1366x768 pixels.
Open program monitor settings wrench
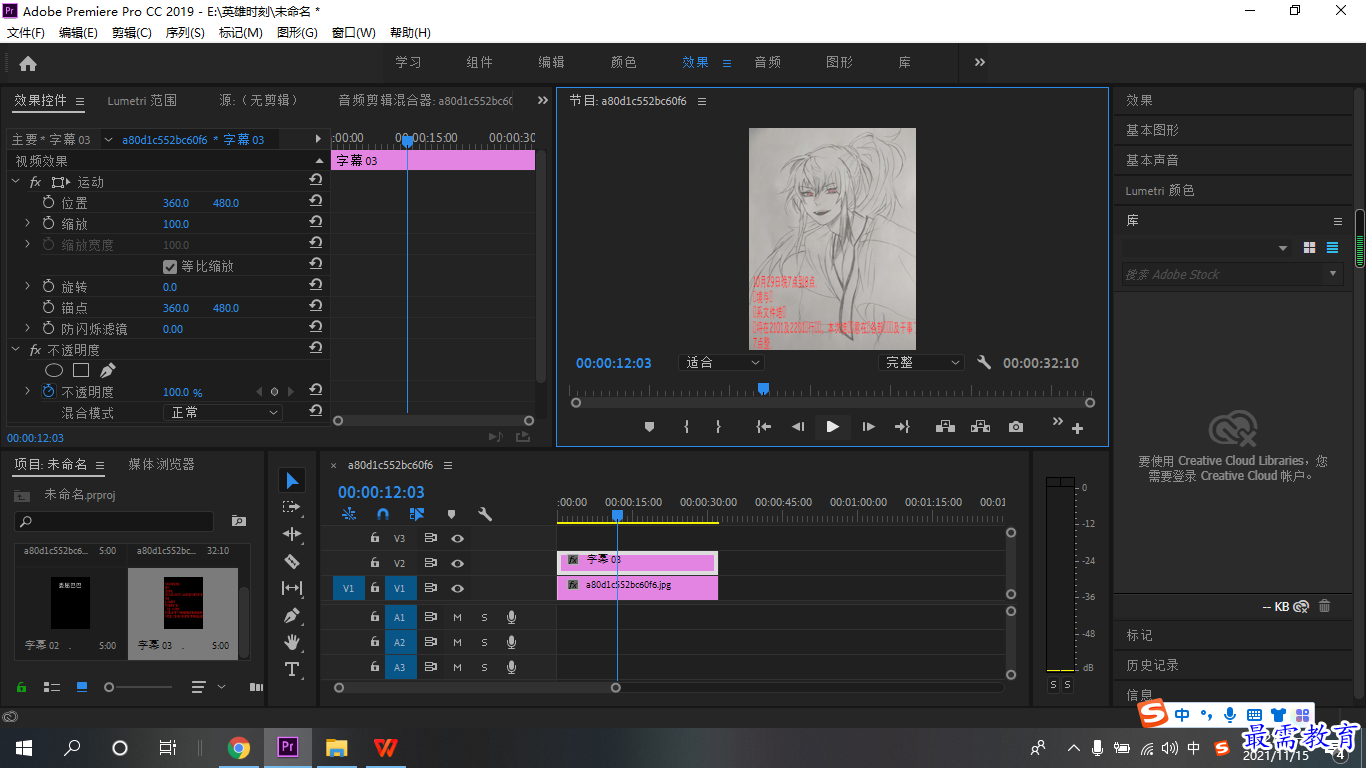[x=984, y=363]
